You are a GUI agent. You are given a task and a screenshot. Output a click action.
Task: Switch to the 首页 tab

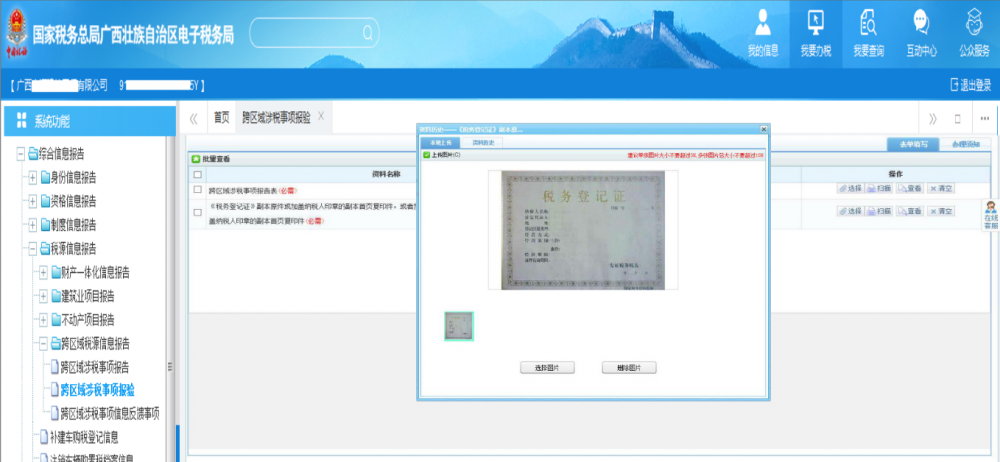coord(221,118)
